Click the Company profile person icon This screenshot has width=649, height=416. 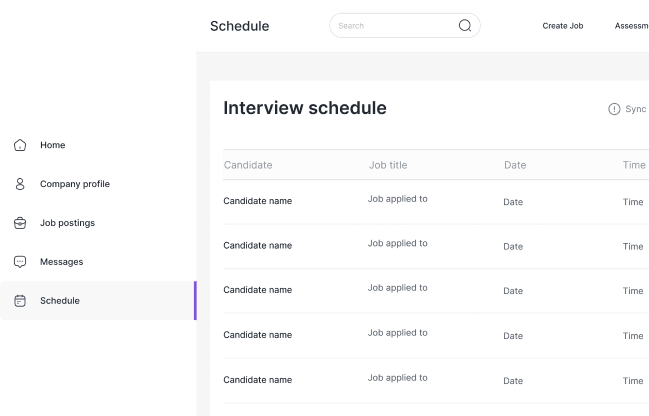(x=20, y=184)
